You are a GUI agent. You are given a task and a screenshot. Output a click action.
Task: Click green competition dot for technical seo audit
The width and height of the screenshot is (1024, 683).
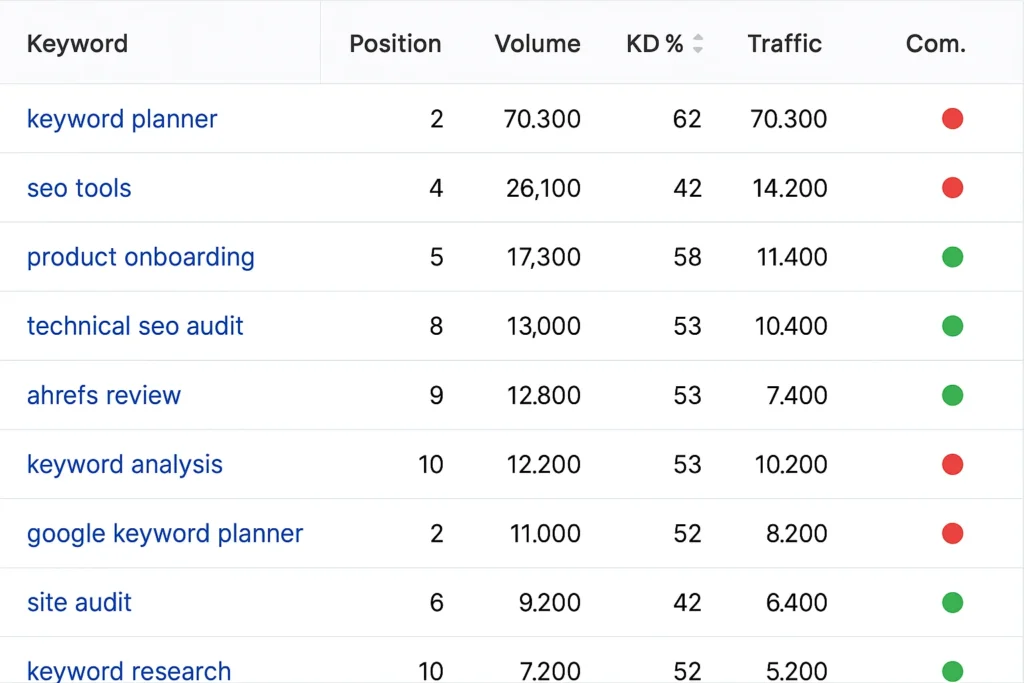click(952, 326)
